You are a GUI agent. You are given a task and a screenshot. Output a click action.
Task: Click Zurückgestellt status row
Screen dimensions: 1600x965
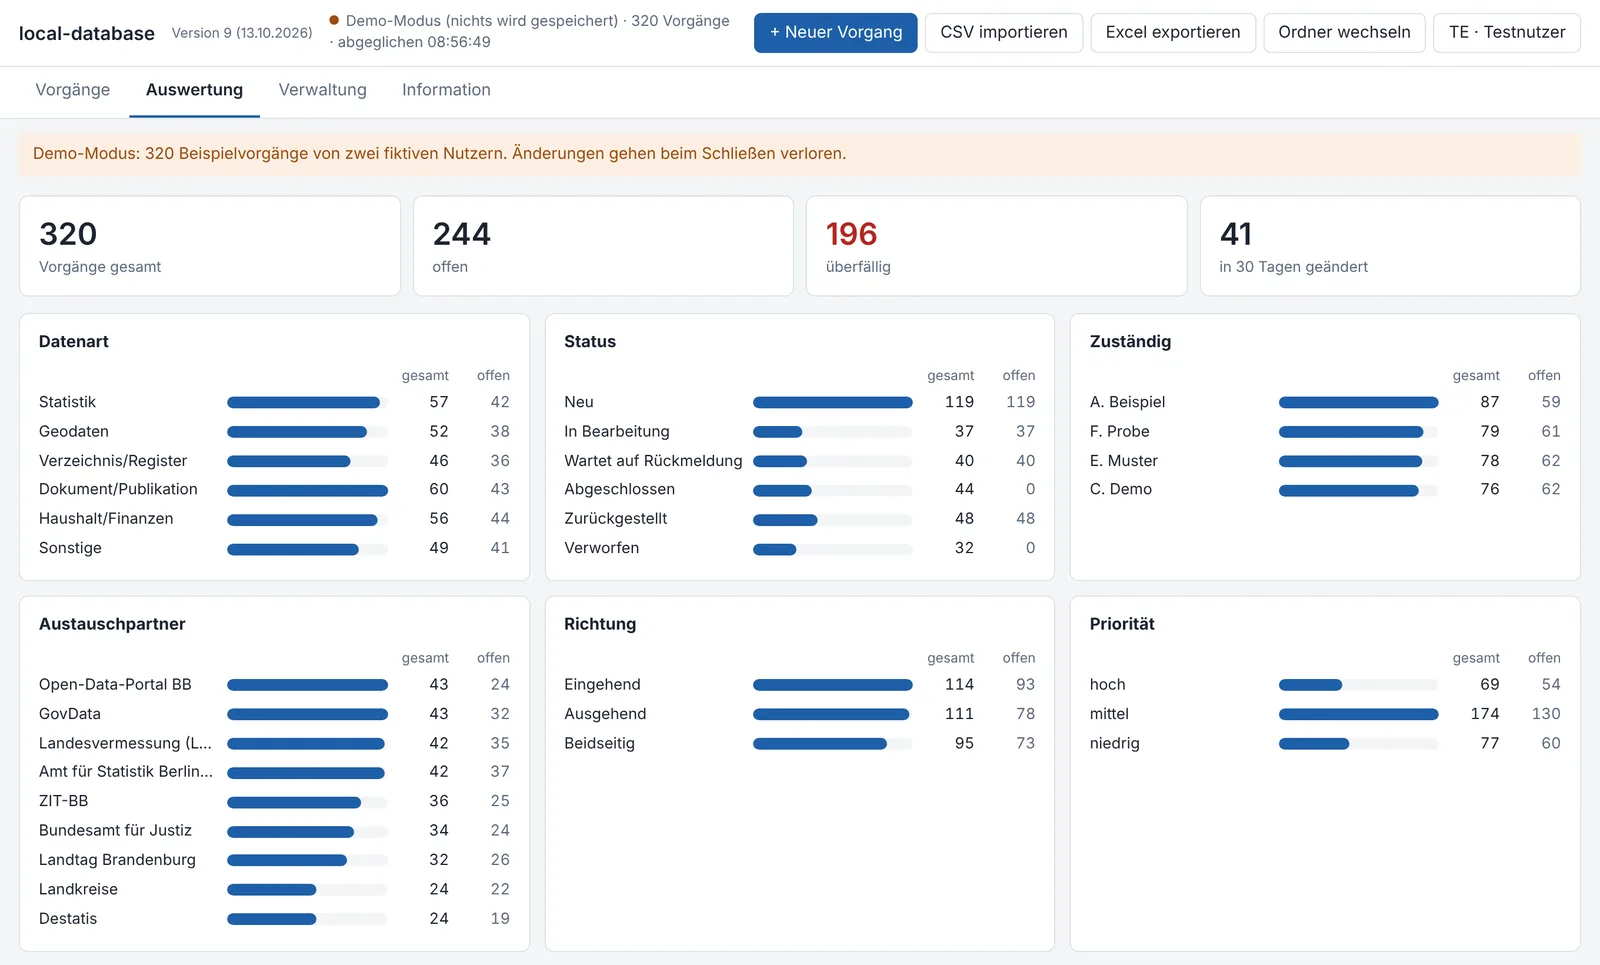point(799,518)
